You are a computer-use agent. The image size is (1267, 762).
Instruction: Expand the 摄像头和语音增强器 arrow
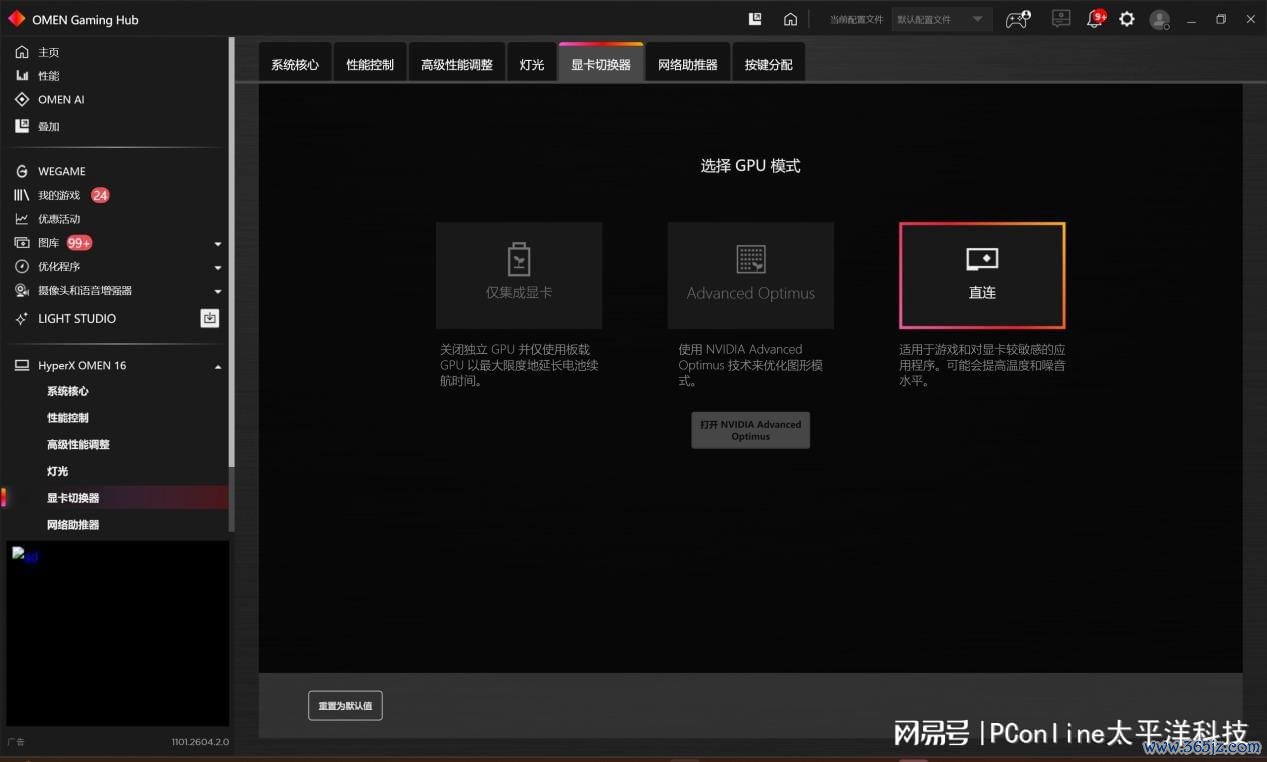[x=218, y=292]
